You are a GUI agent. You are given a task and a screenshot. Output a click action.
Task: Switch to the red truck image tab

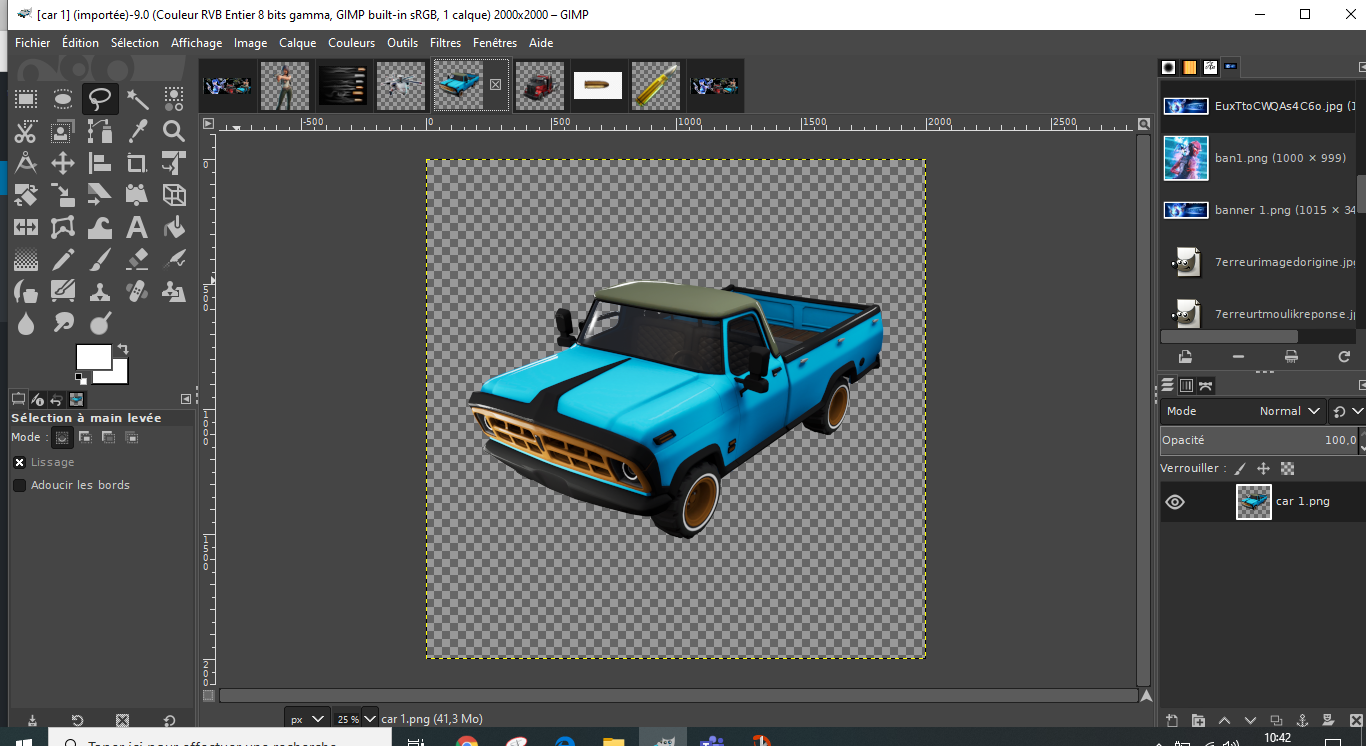[x=540, y=86]
